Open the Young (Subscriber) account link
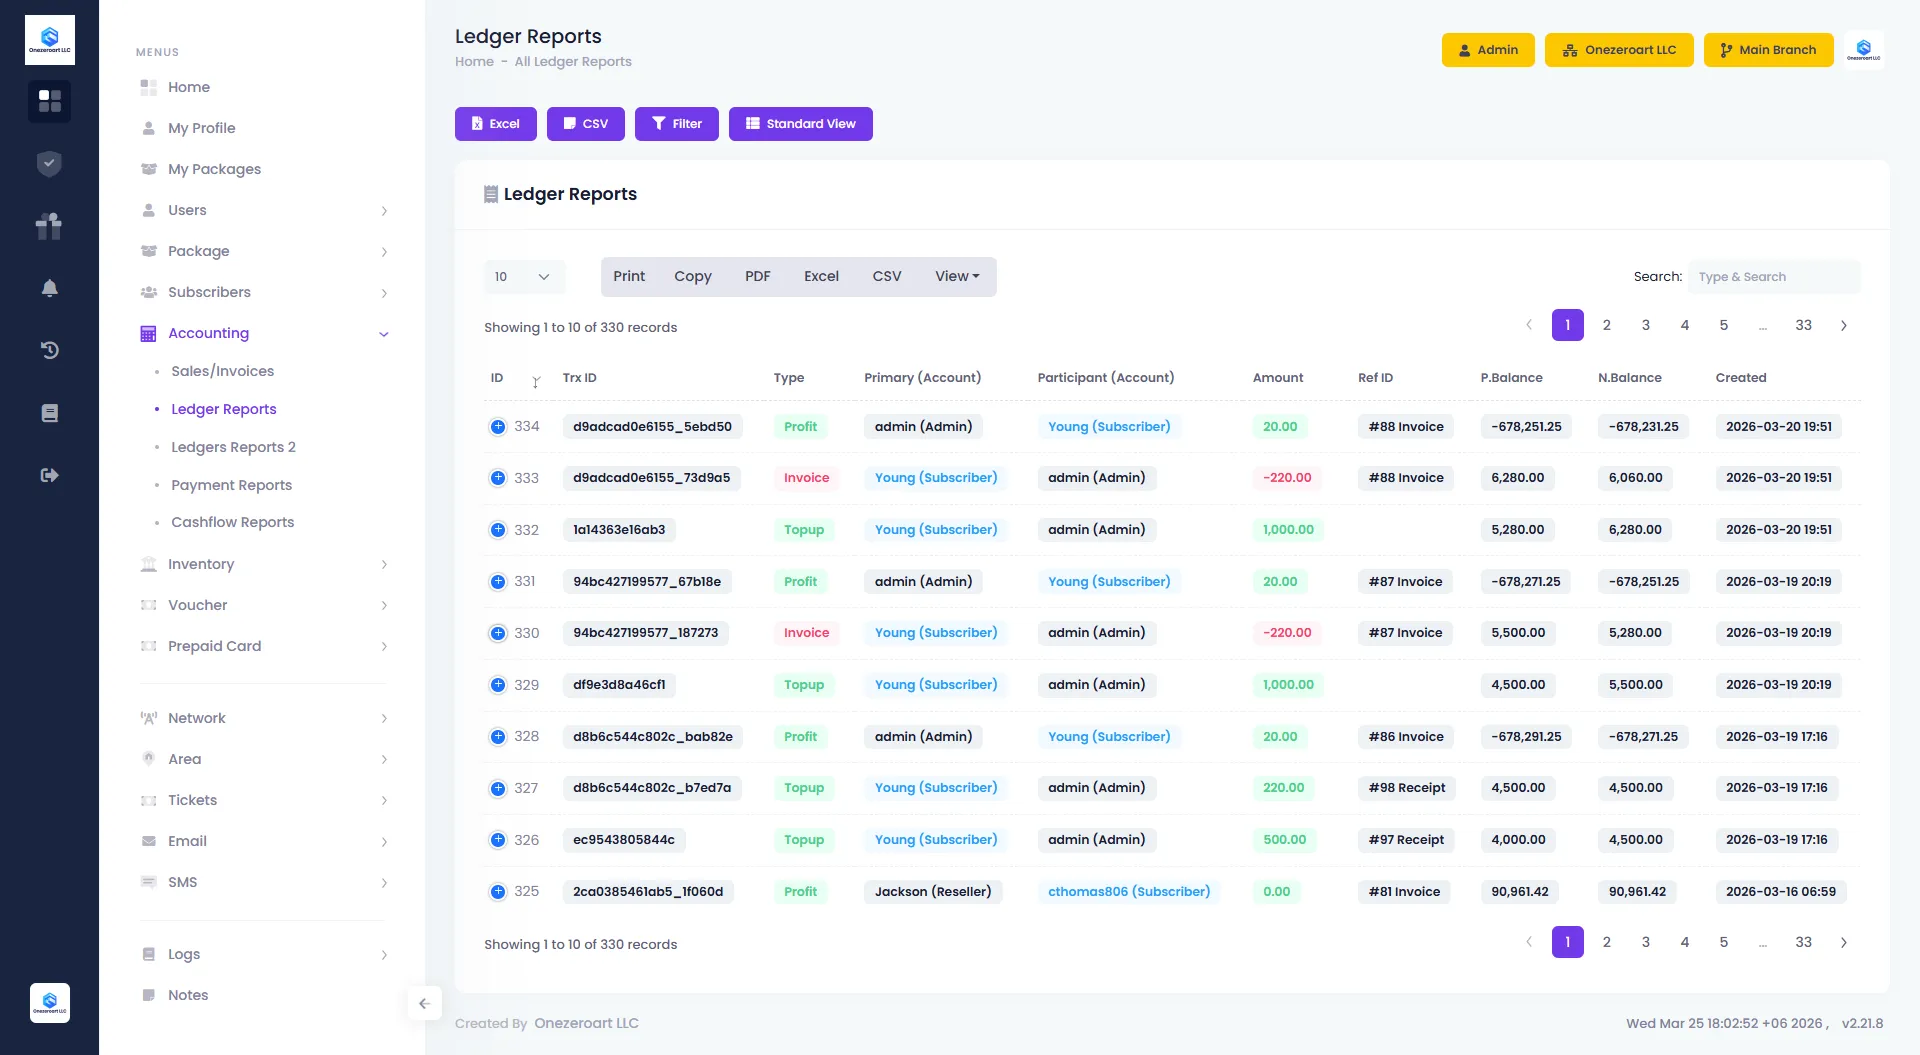 (1108, 426)
